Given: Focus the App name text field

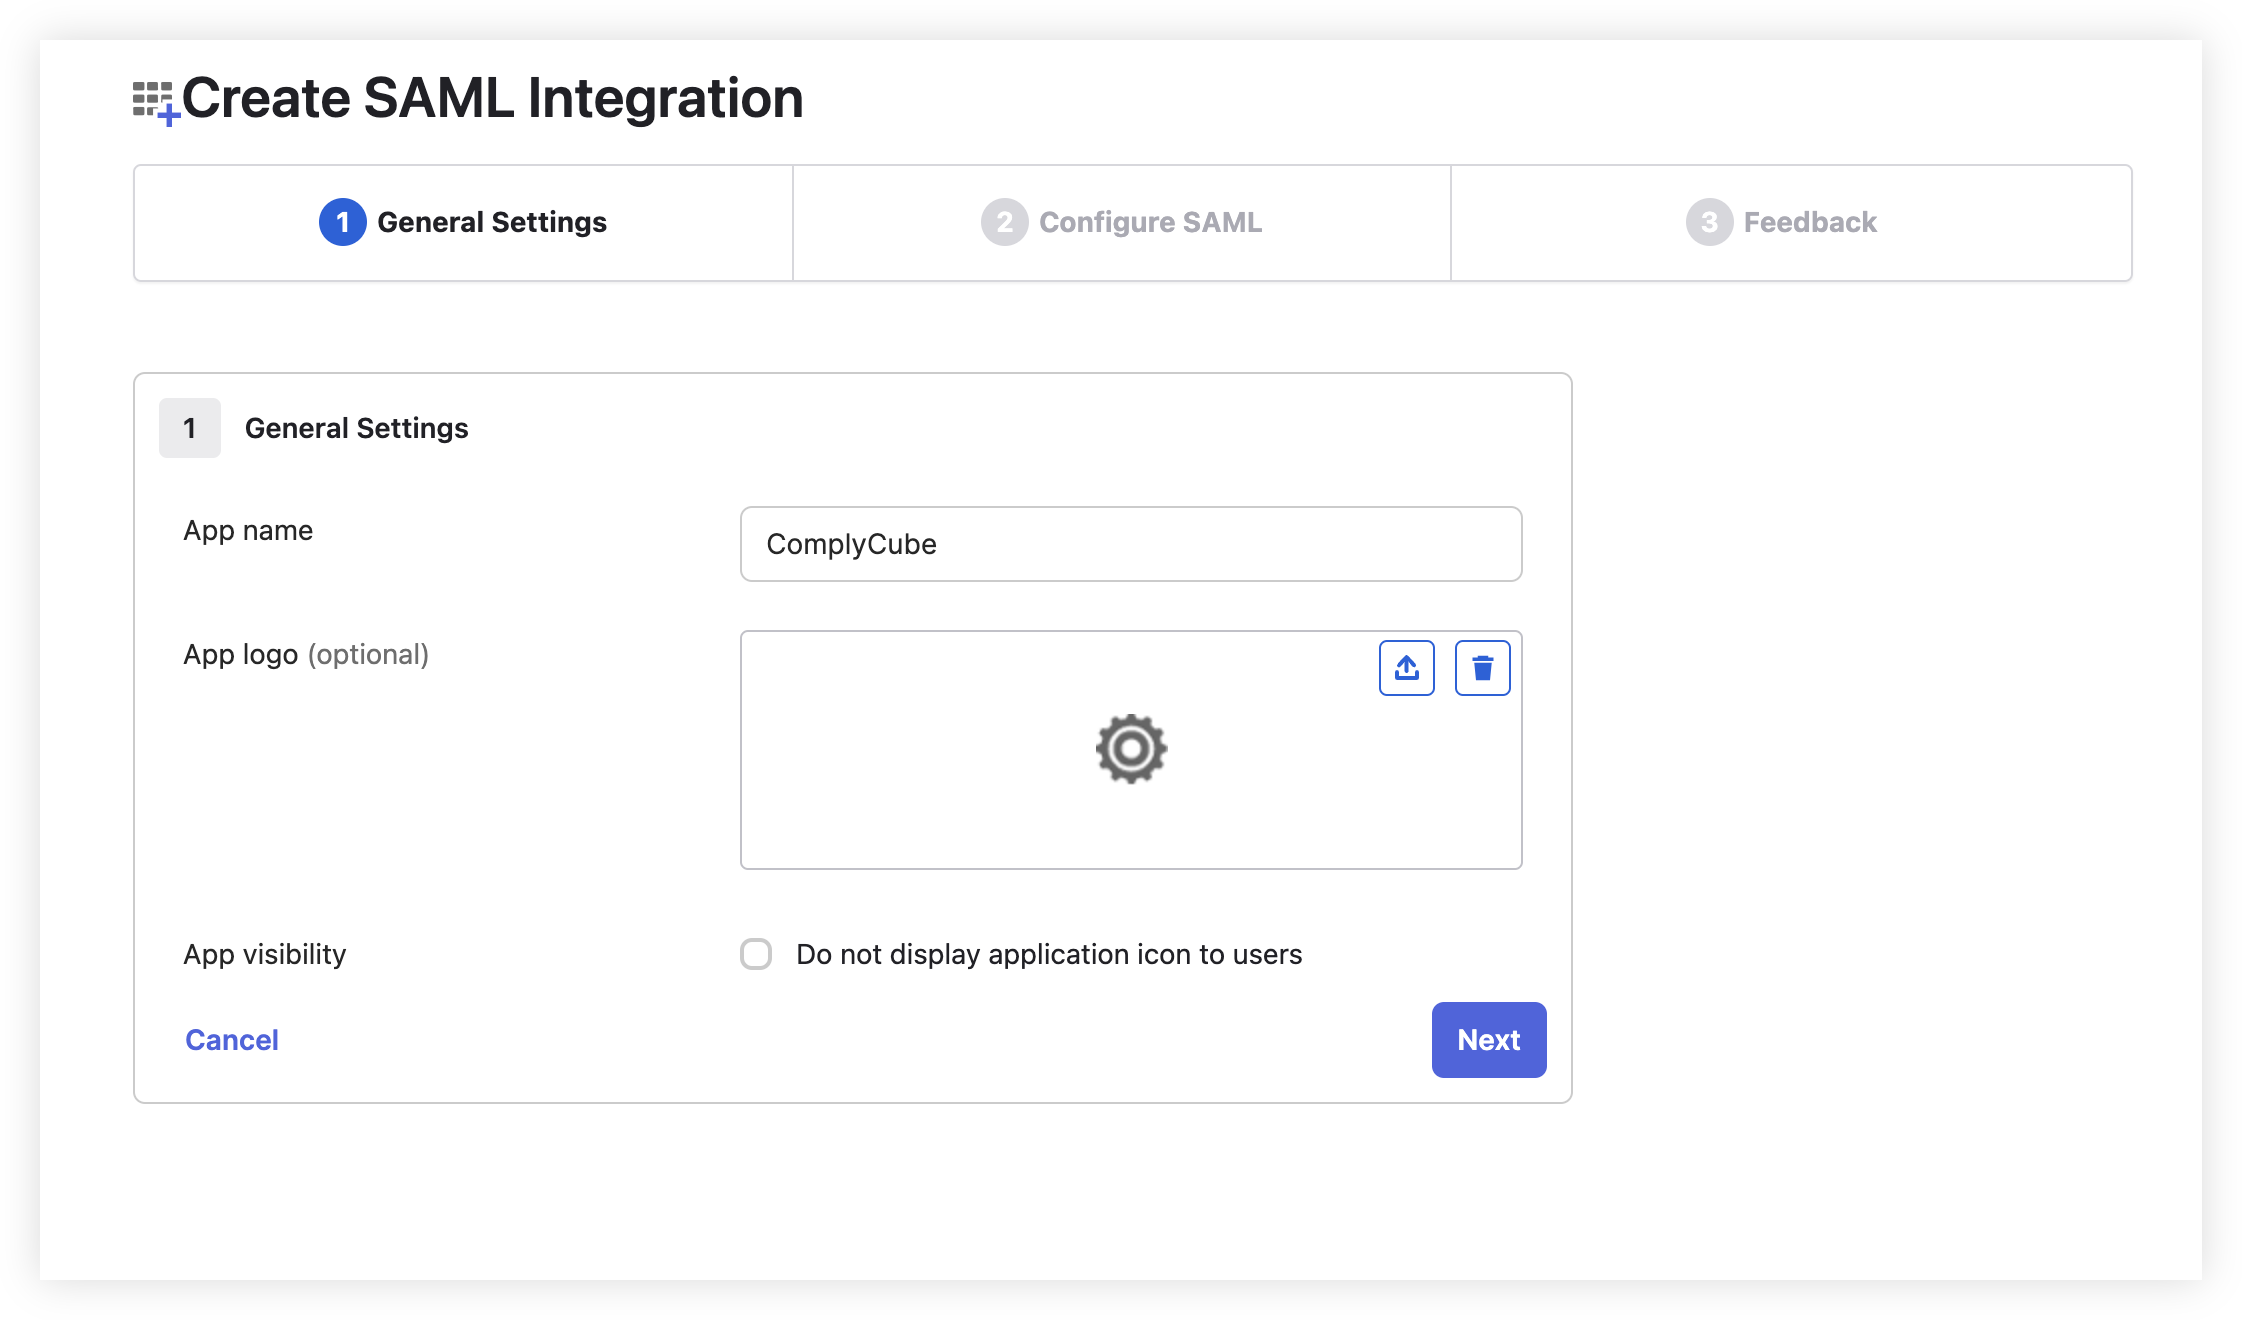Looking at the screenshot, I should (1130, 544).
